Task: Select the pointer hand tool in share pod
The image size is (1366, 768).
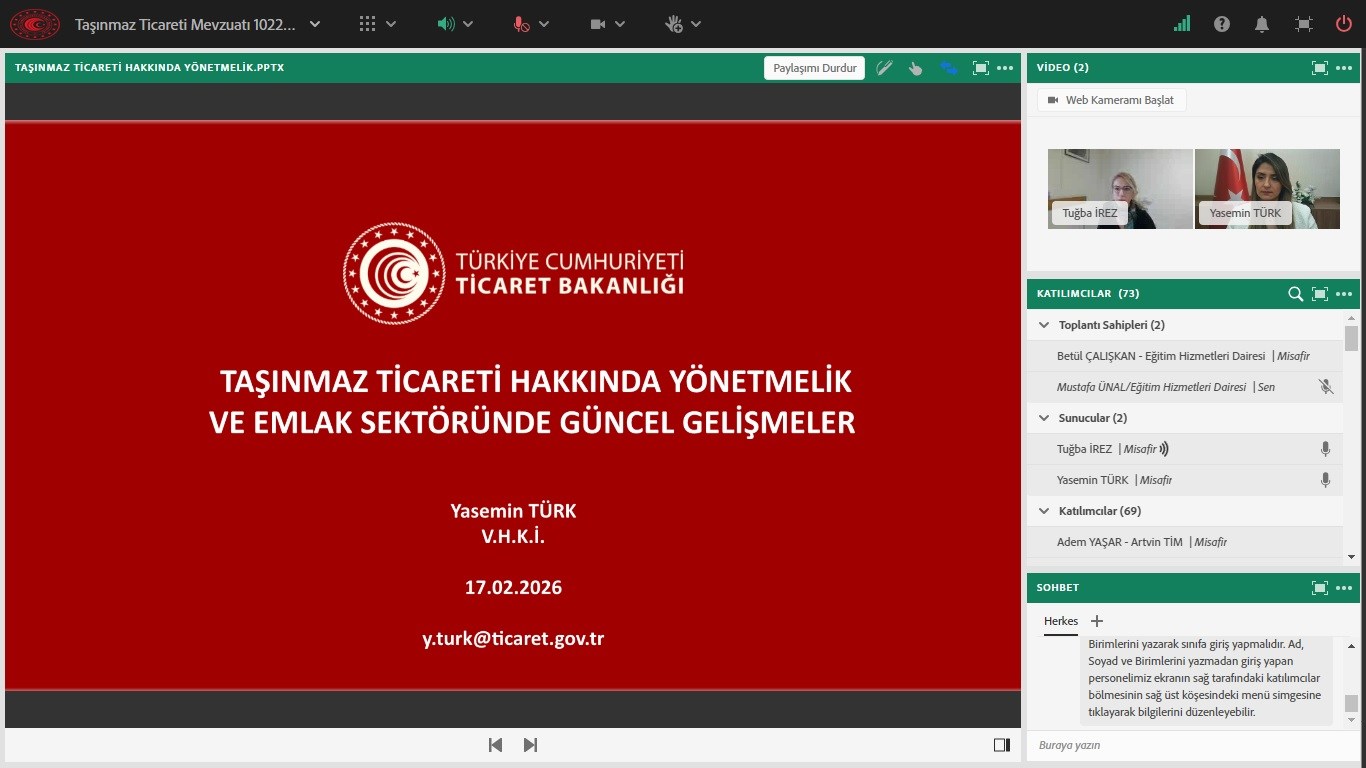Action: point(915,68)
